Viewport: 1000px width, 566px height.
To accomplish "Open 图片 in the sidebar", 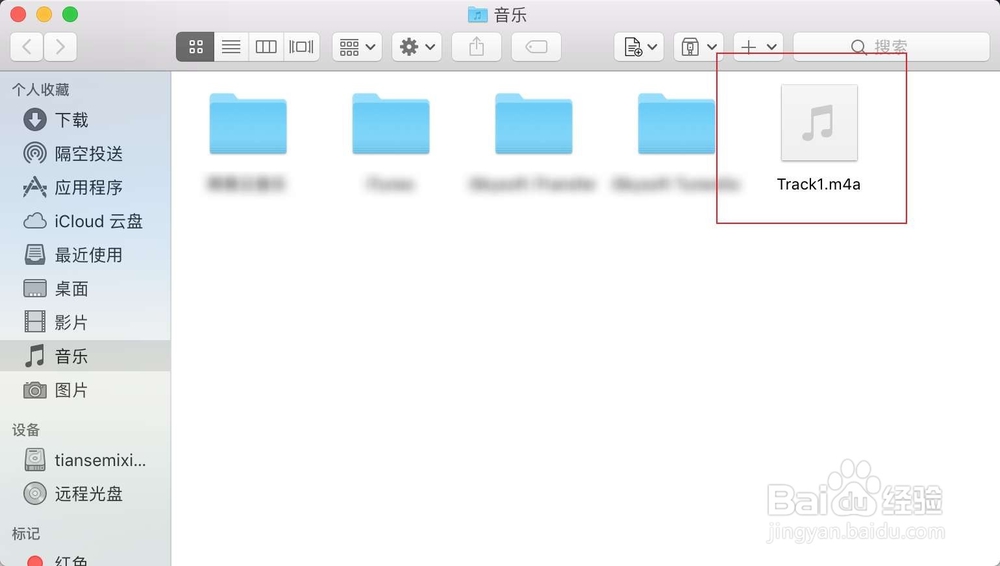I will [x=85, y=390].
